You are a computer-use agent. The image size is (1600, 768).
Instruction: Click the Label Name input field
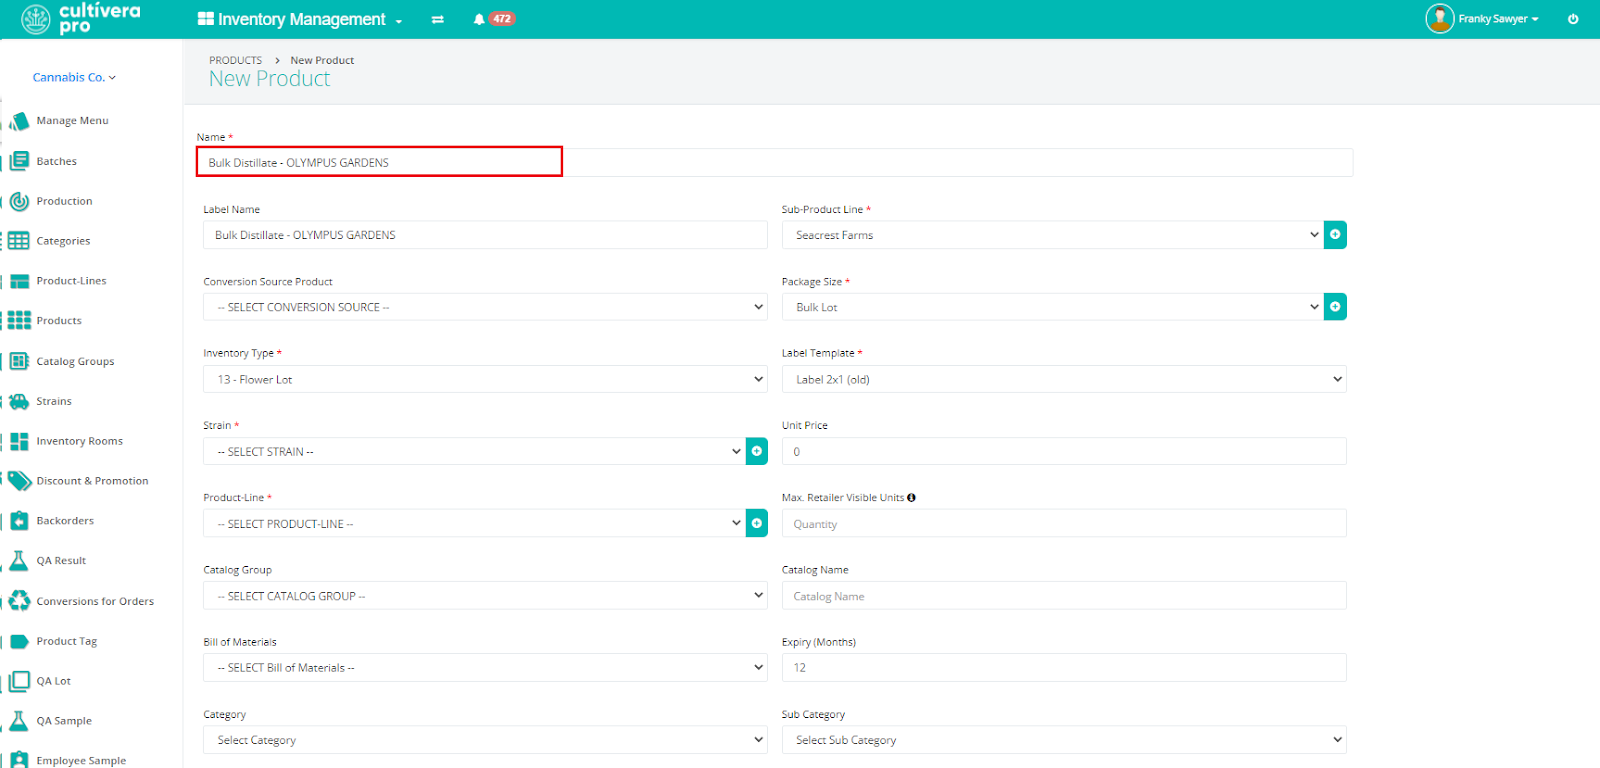point(485,235)
